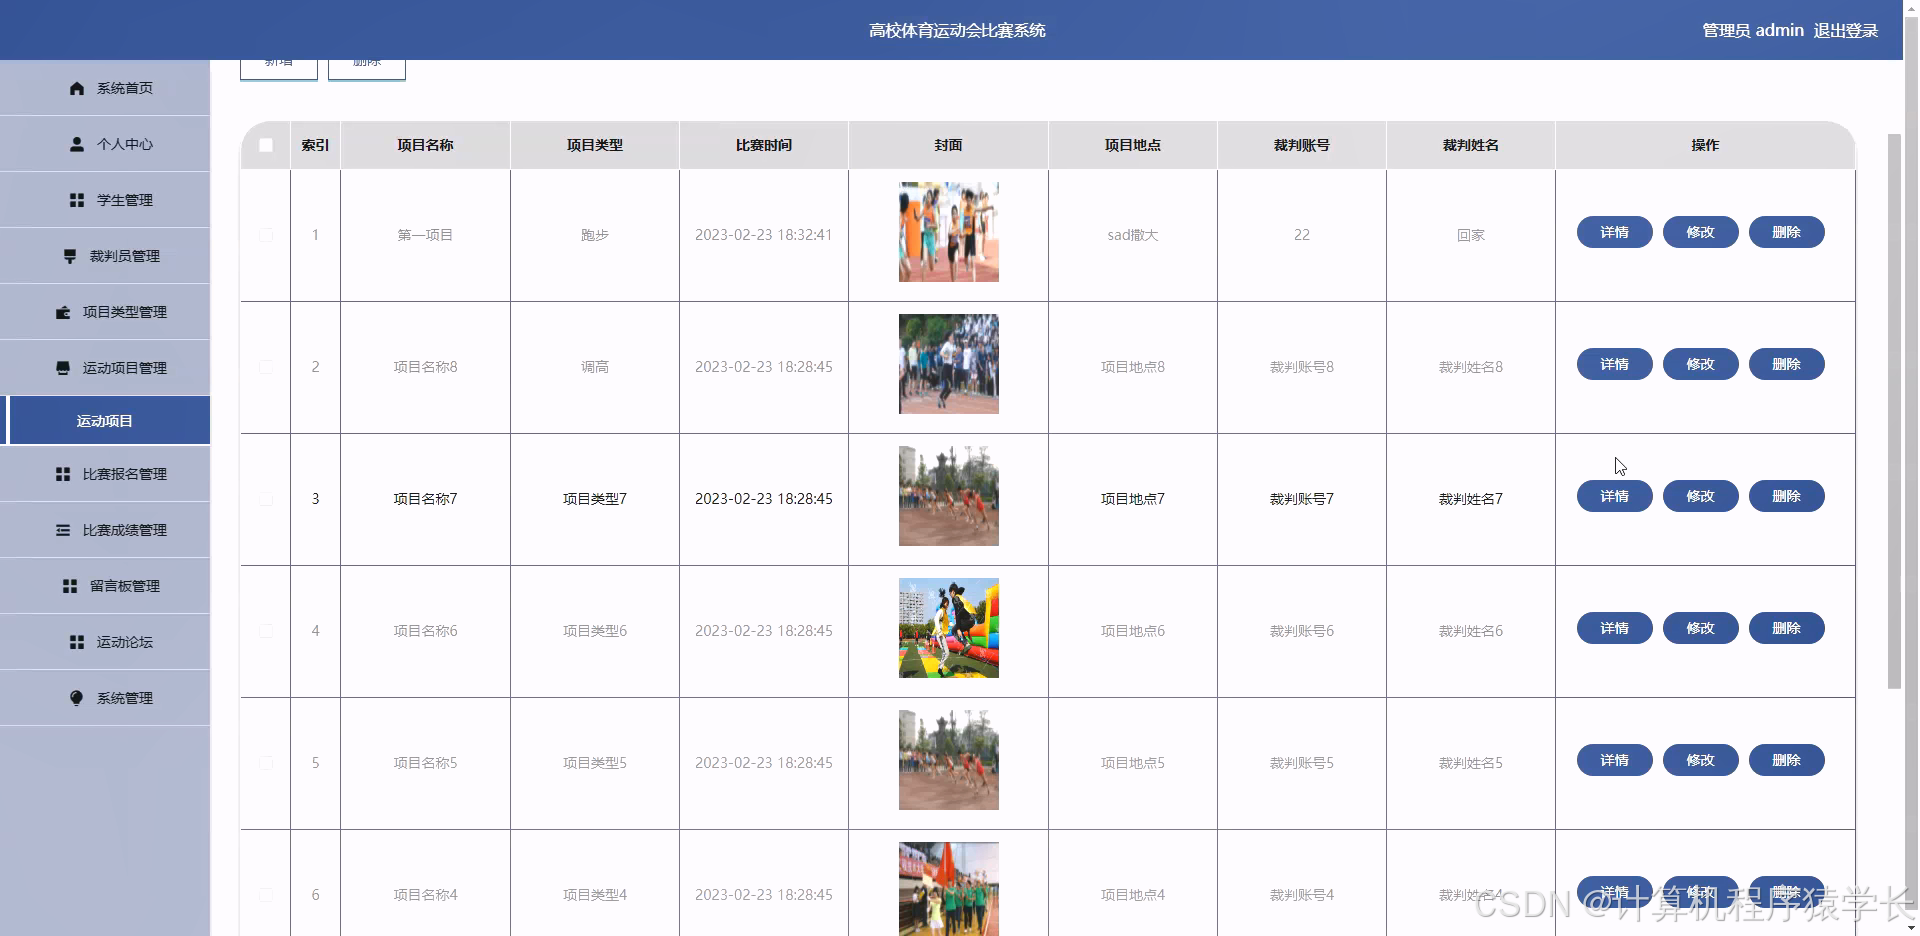Delete 项目名称8 row
The width and height of the screenshot is (1920, 936).
click(x=1786, y=364)
